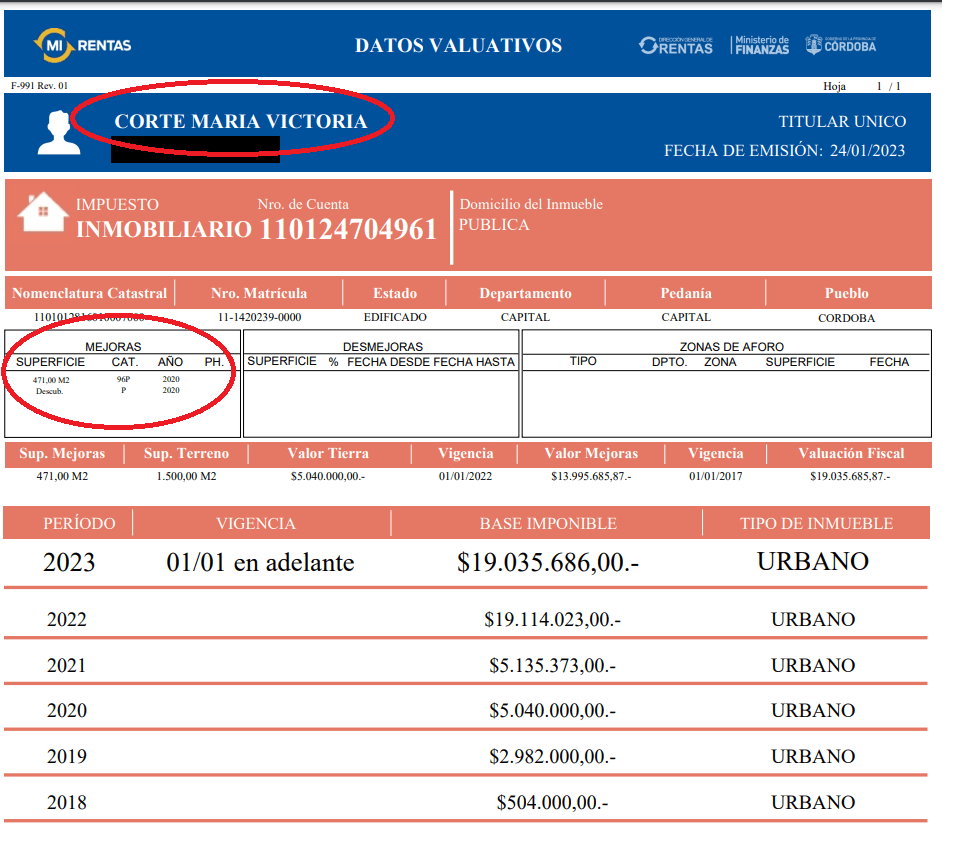Click the BASE IMPONIBLE column header
This screenshot has width=956, height=862.
(547, 523)
